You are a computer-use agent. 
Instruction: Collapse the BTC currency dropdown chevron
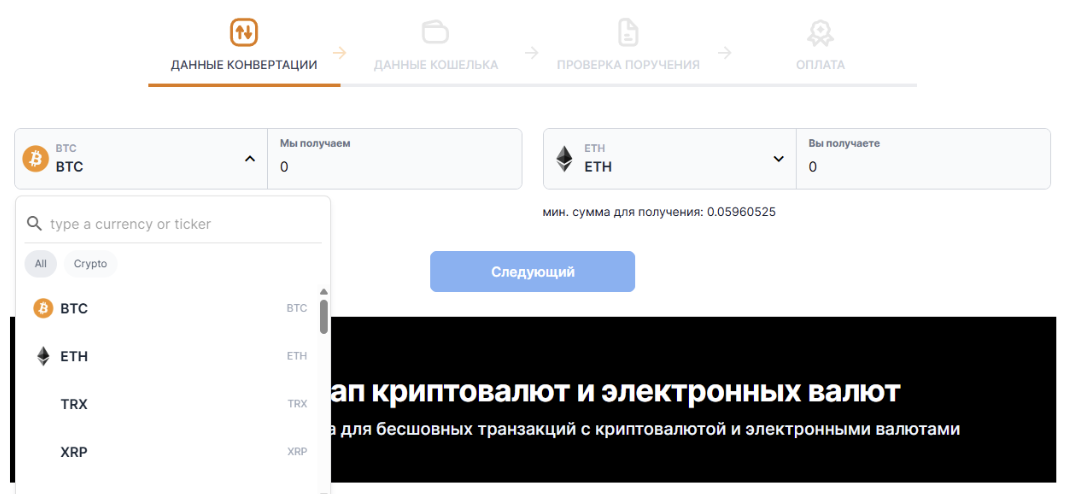250,159
